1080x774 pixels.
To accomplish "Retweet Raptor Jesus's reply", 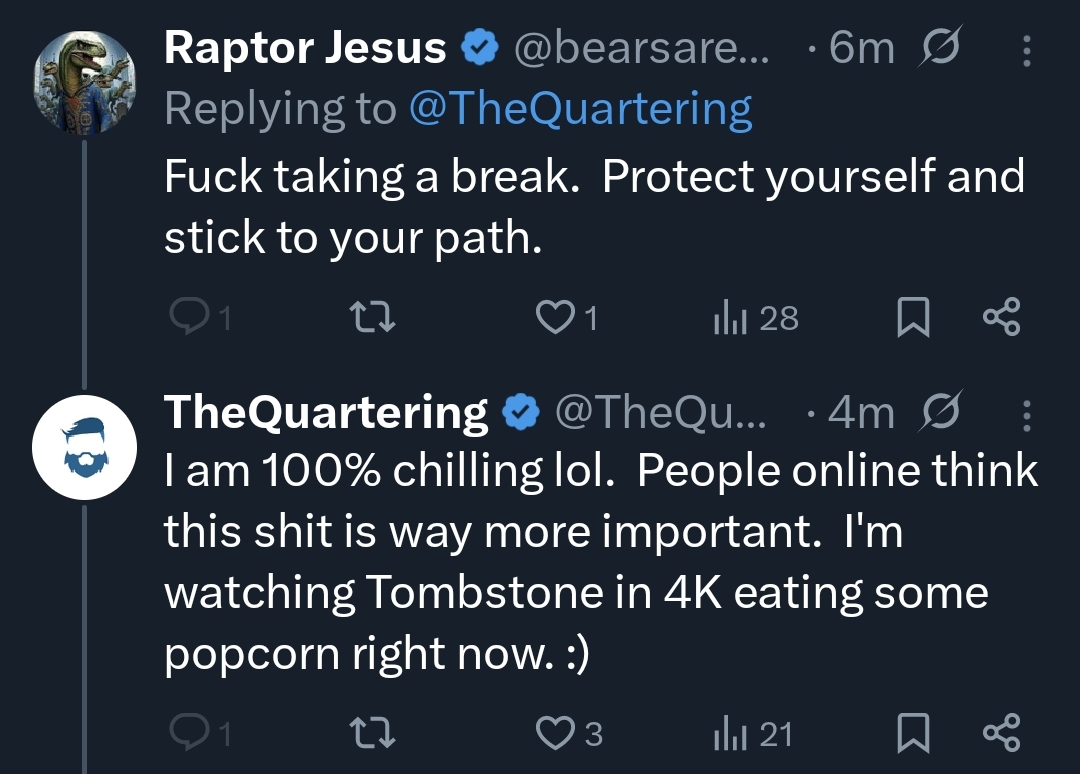I will [373, 317].
